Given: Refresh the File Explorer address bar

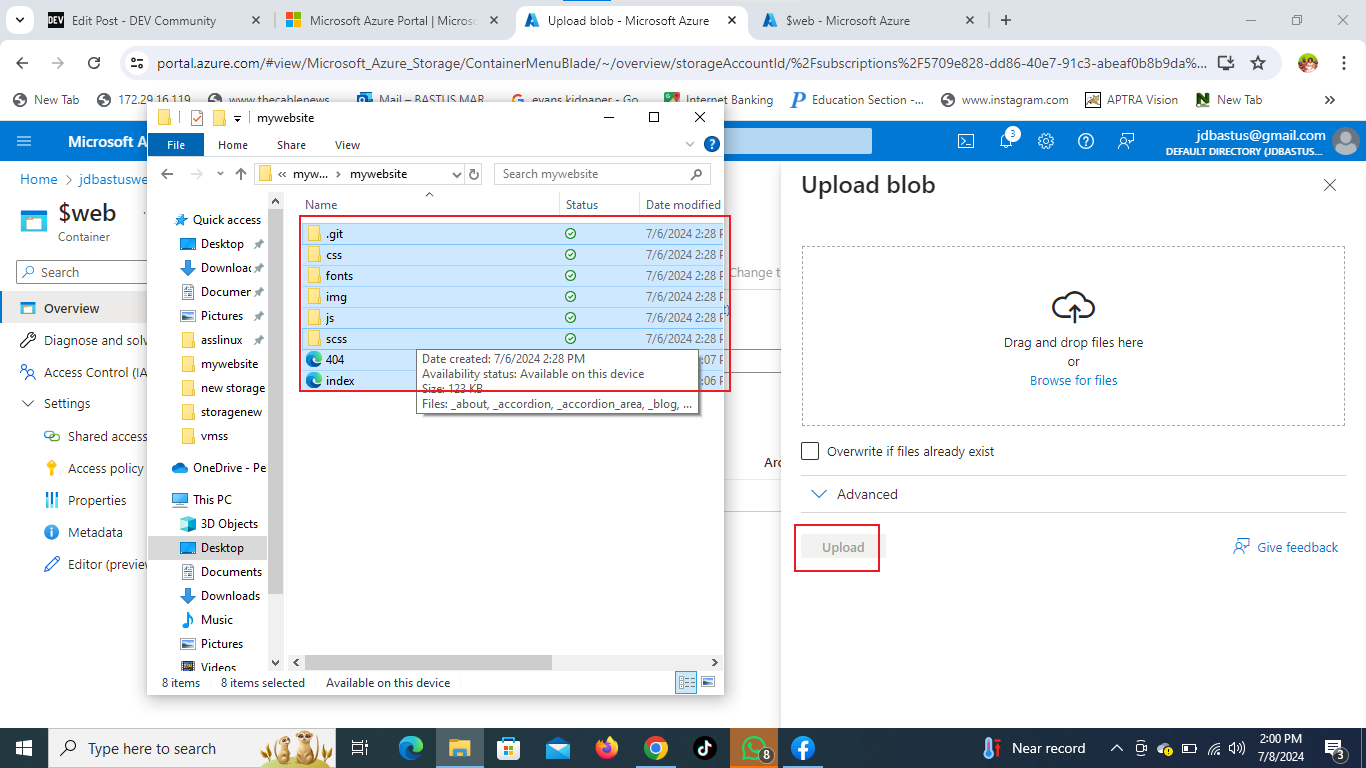Looking at the screenshot, I should click(x=474, y=174).
